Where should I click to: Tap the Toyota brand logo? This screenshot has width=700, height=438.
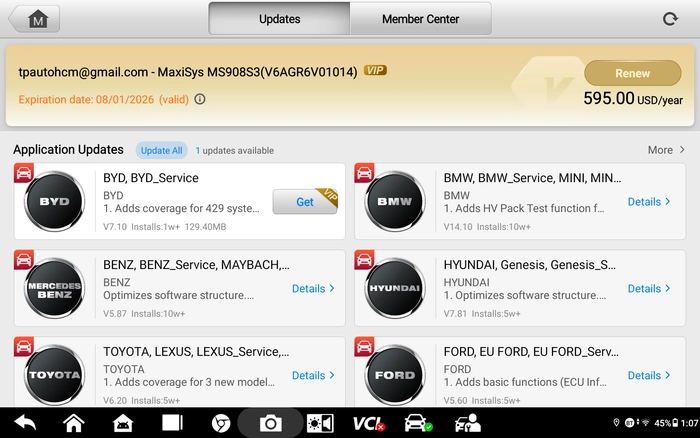(x=54, y=375)
